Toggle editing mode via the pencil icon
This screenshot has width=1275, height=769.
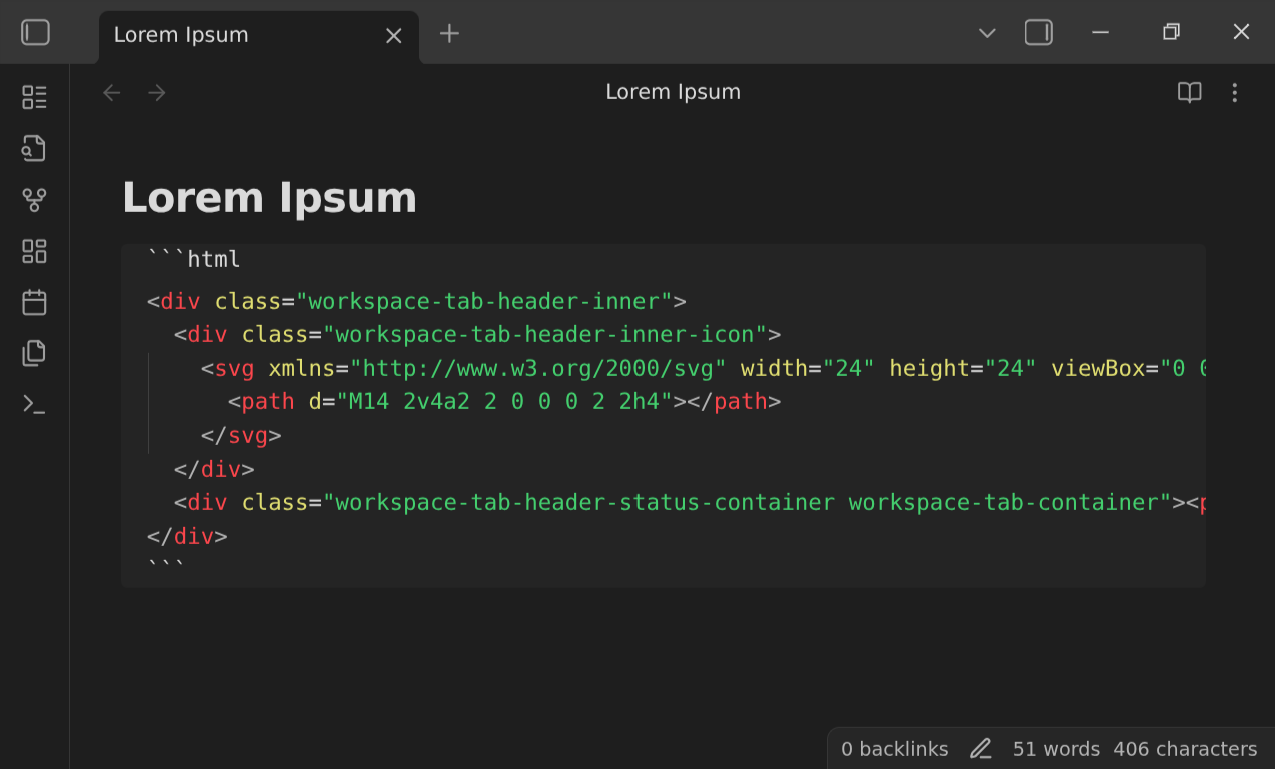click(980, 748)
